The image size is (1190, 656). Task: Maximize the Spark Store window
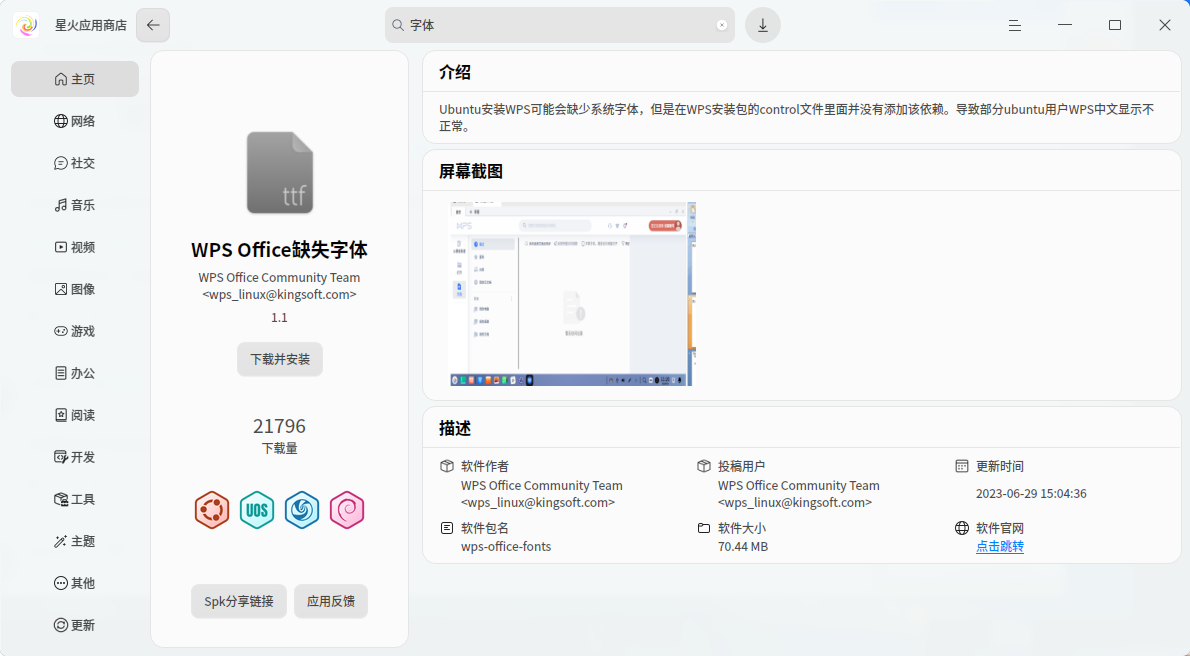tap(1115, 25)
